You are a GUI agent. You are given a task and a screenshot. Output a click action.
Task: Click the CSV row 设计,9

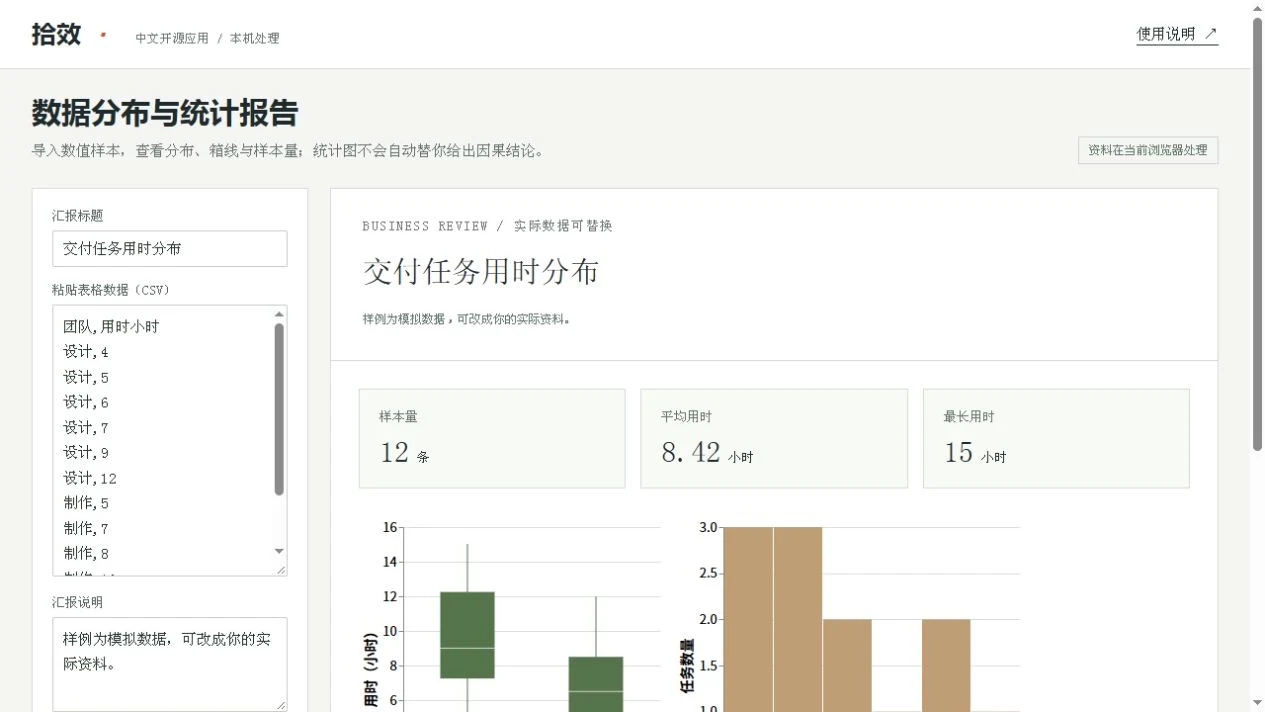(x=86, y=452)
